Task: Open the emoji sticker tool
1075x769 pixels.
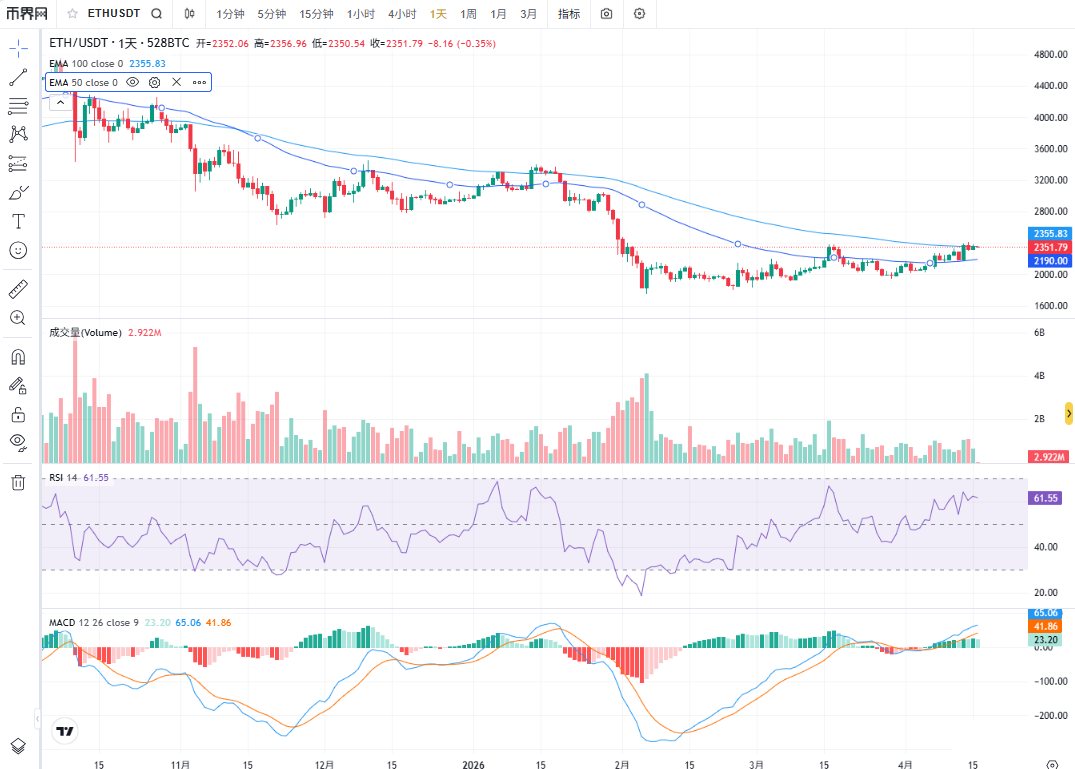Action: (18, 250)
